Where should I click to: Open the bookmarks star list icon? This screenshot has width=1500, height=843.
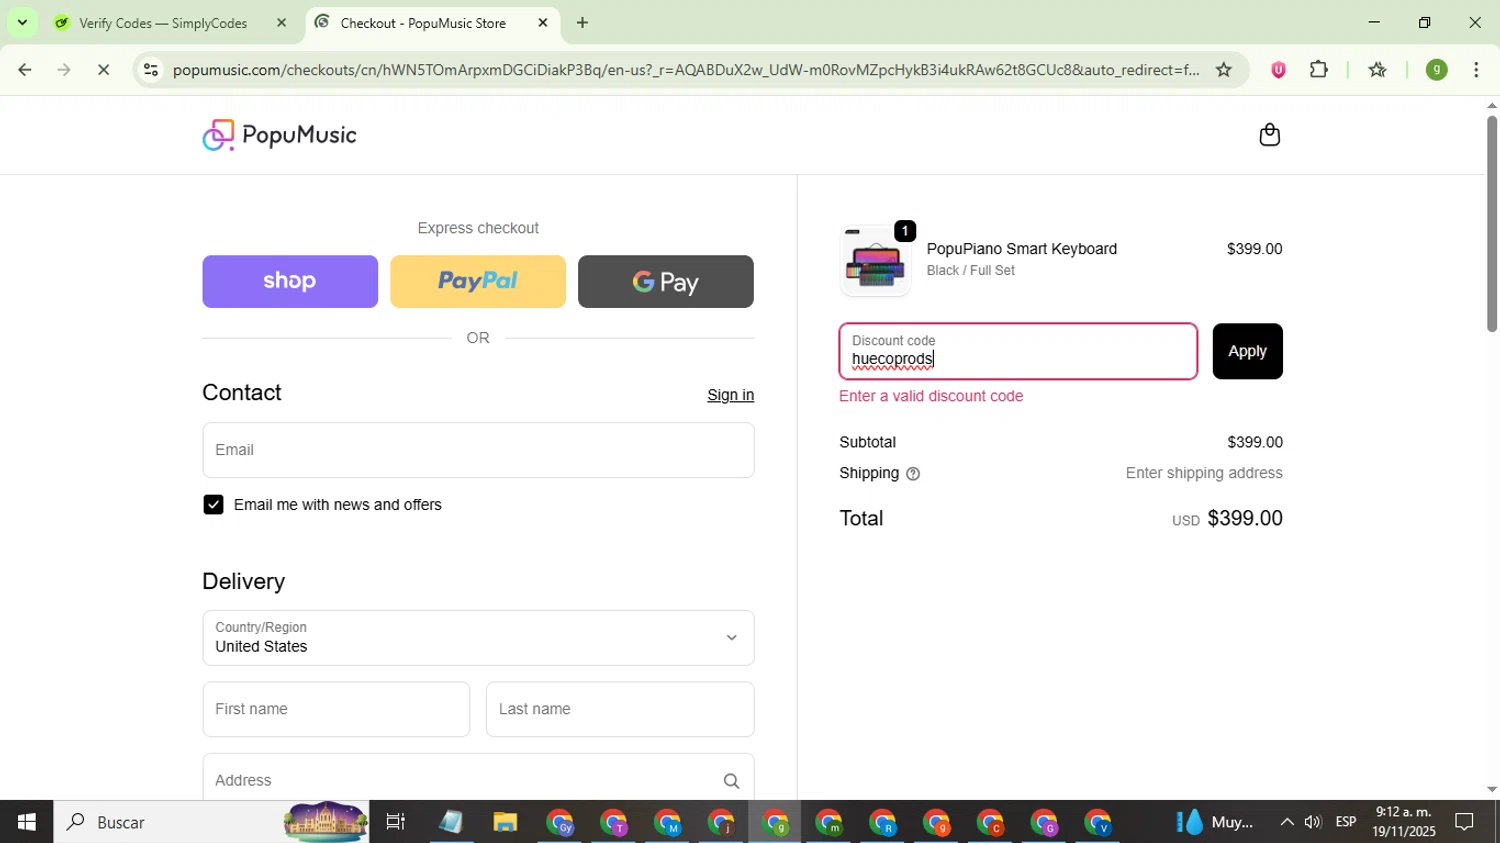click(x=1377, y=70)
